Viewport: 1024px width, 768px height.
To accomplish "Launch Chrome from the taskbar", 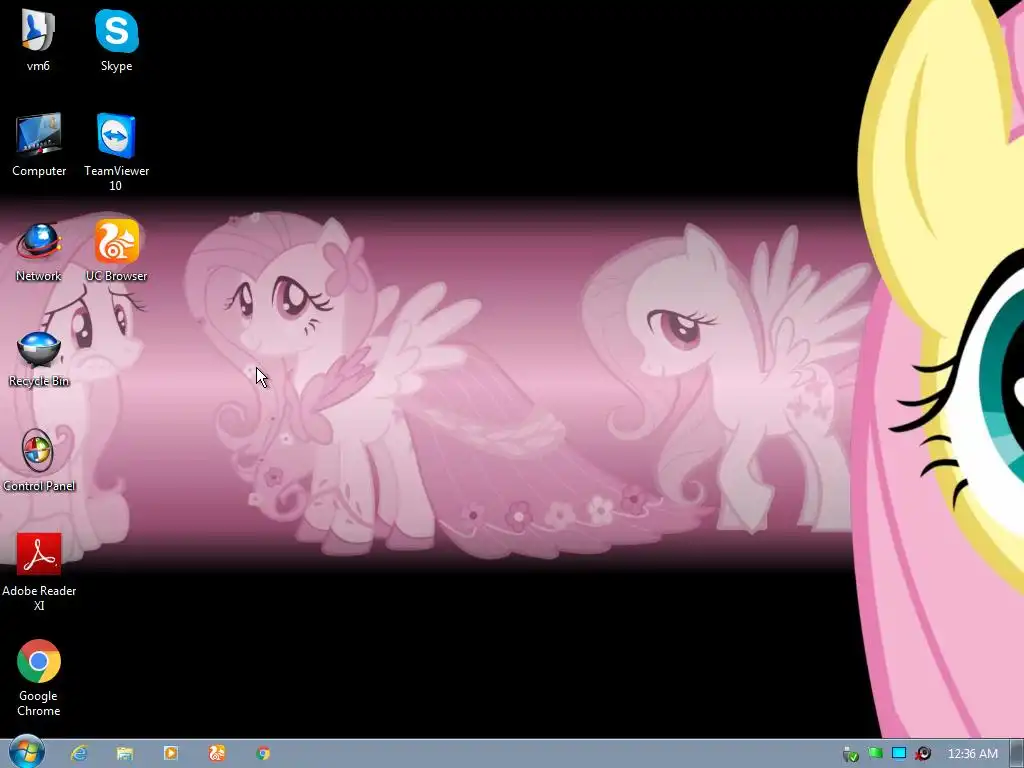I will (x=263, y=753).
